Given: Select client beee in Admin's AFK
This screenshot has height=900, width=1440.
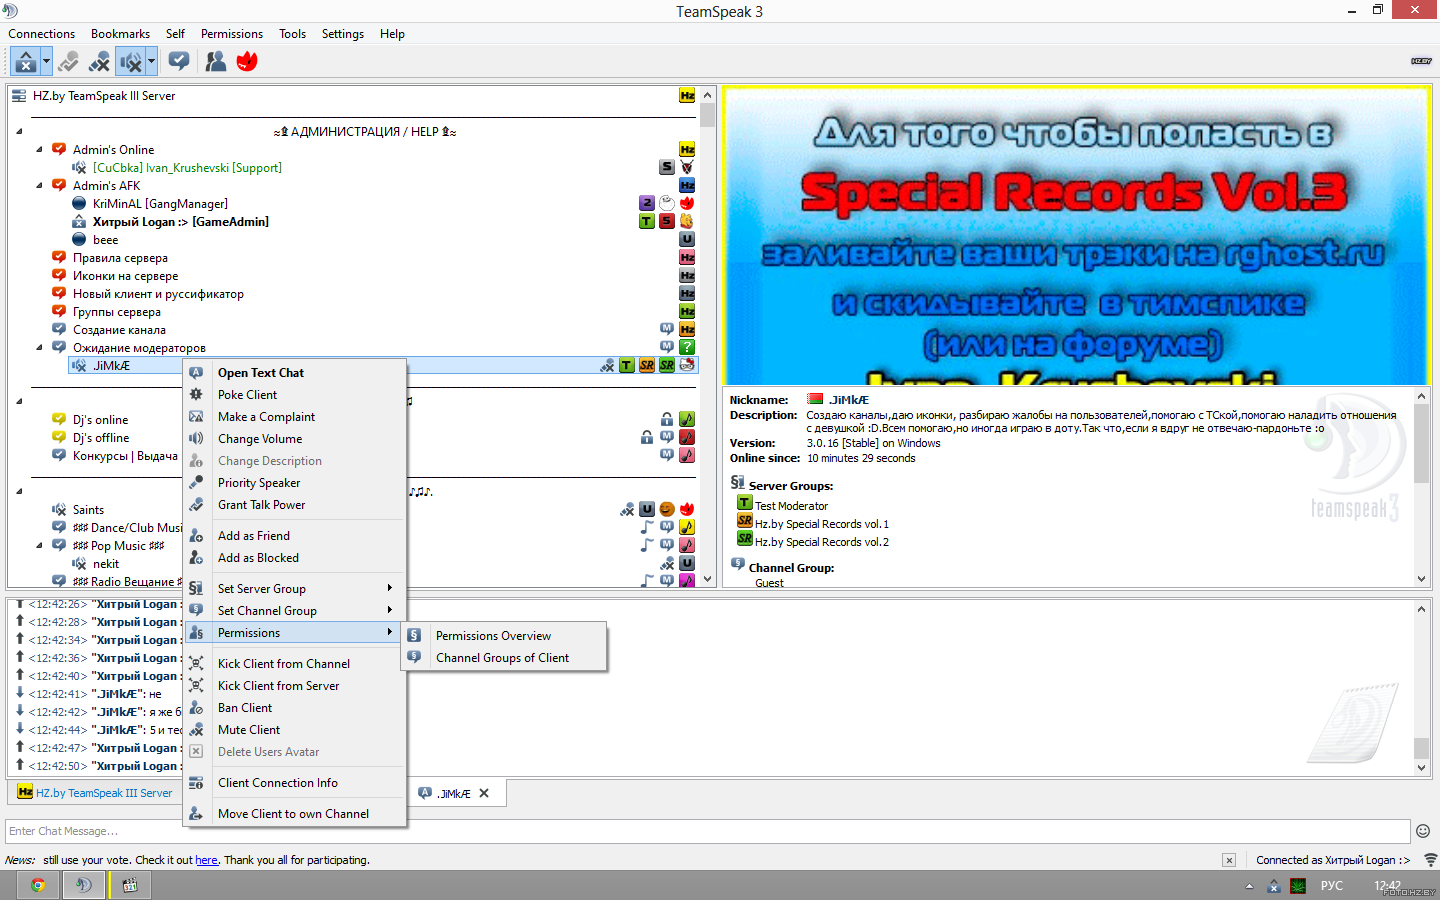Looking at the screenshot, I should [x=105, y=240].
